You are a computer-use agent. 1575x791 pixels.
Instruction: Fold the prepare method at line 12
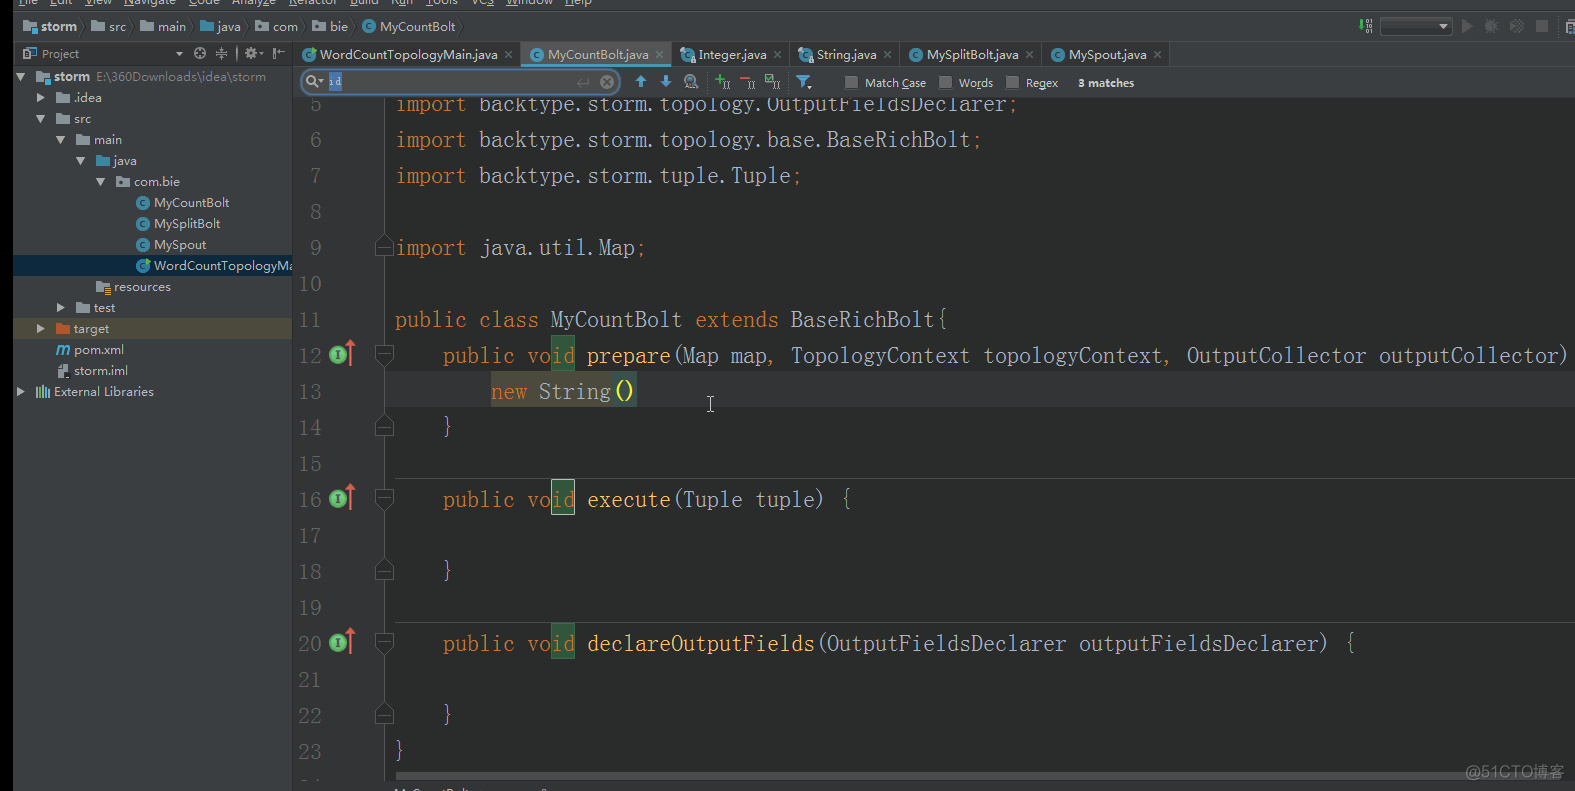(x=384, y=354)
